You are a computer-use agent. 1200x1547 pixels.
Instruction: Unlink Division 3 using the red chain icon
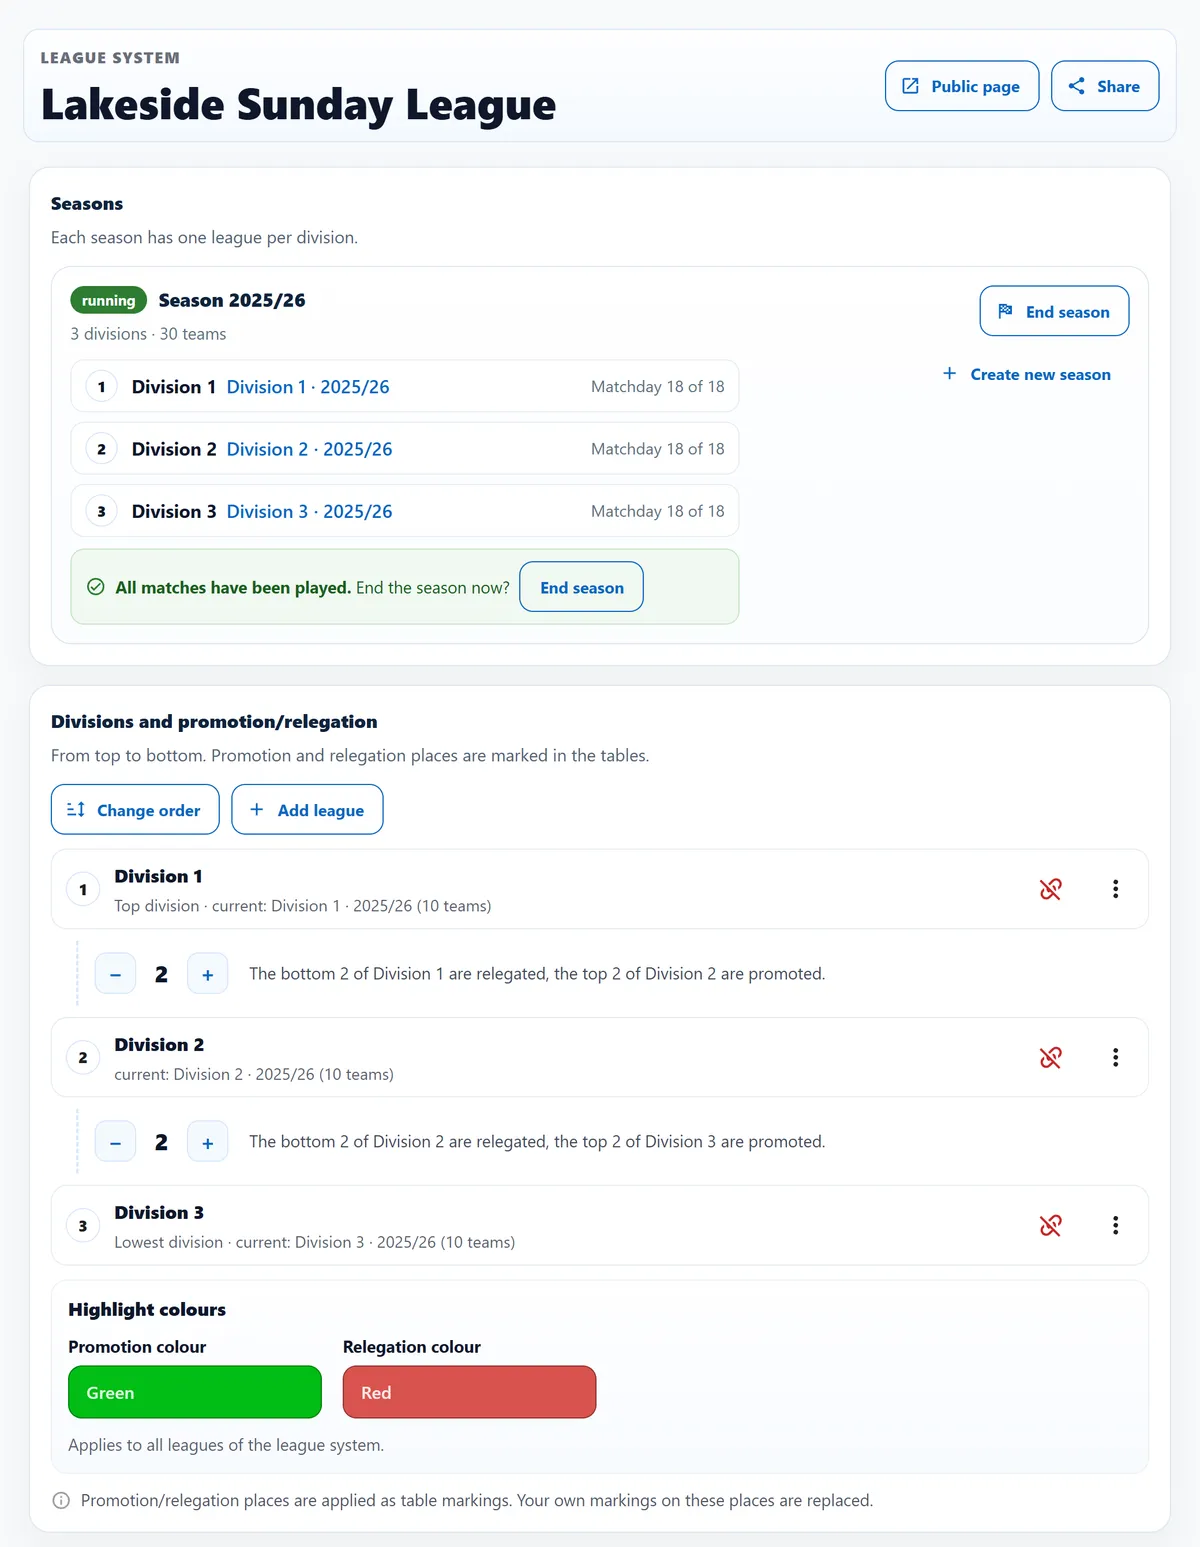click(1051, 1225)
